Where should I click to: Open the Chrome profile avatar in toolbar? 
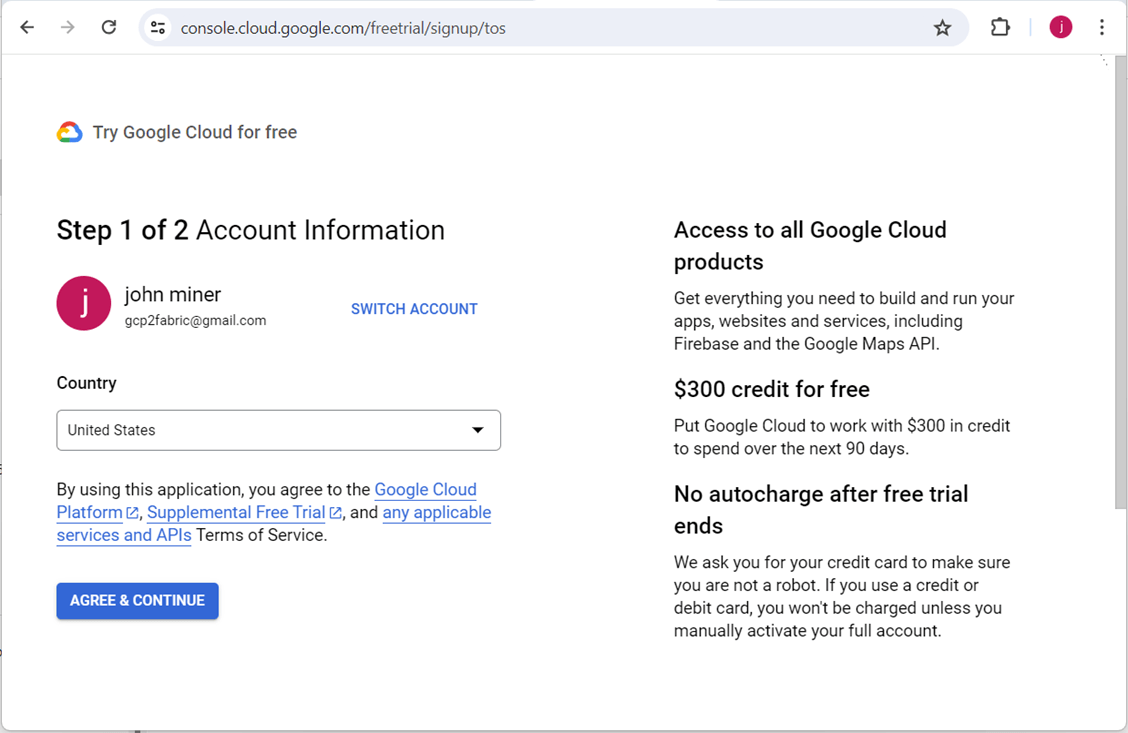click(x=1060, y=28)
